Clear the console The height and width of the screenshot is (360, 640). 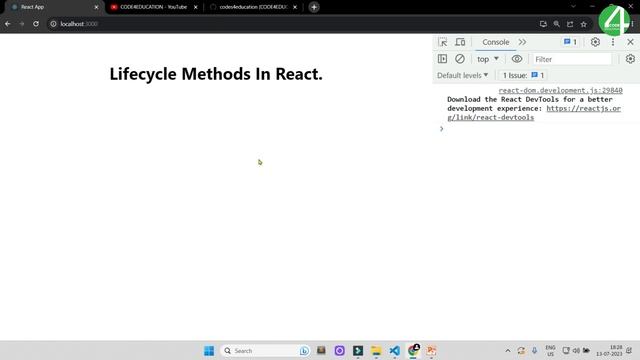click(x=460, y=59)
